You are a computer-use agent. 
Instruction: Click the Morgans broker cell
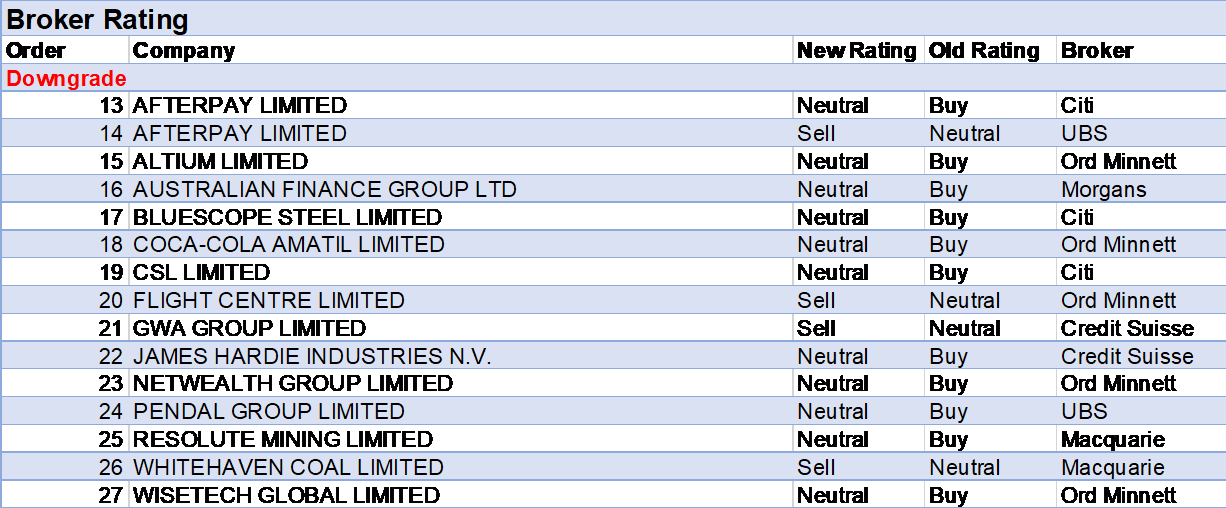pos(1104,190)
